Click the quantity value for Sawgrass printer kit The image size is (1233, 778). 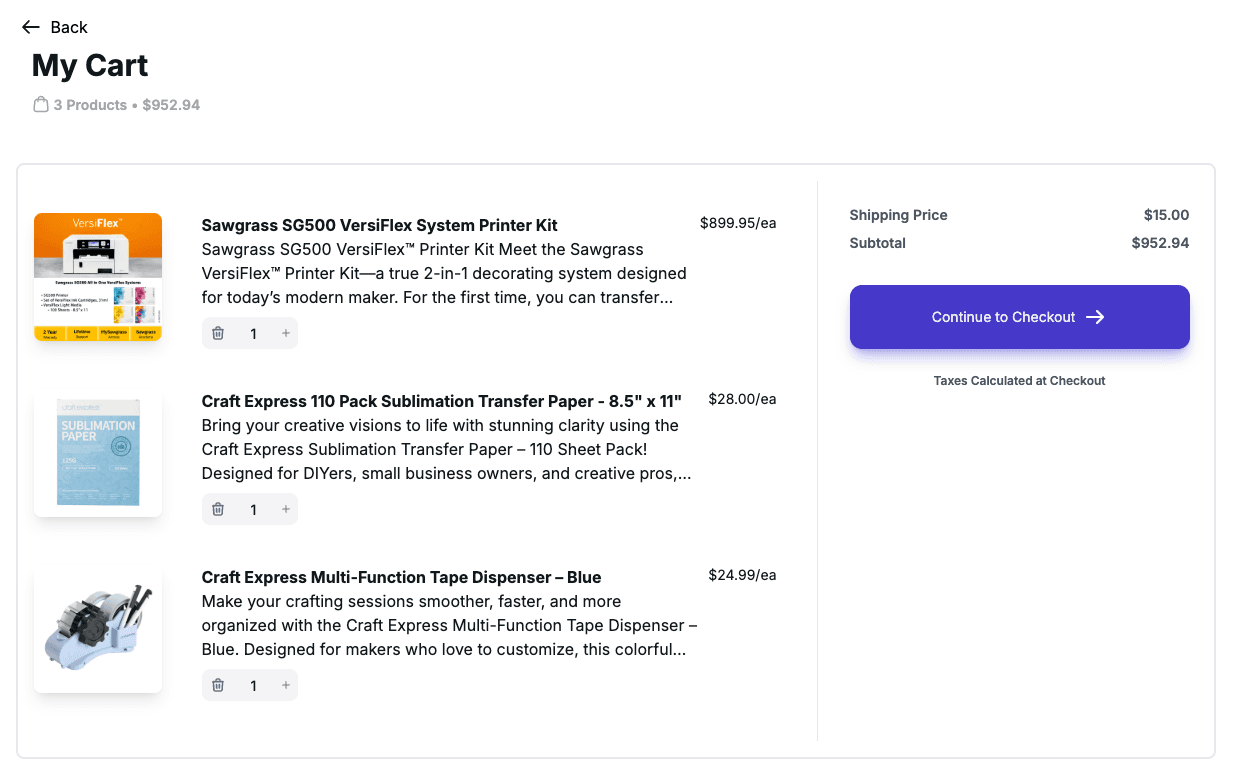pos(253,334)
